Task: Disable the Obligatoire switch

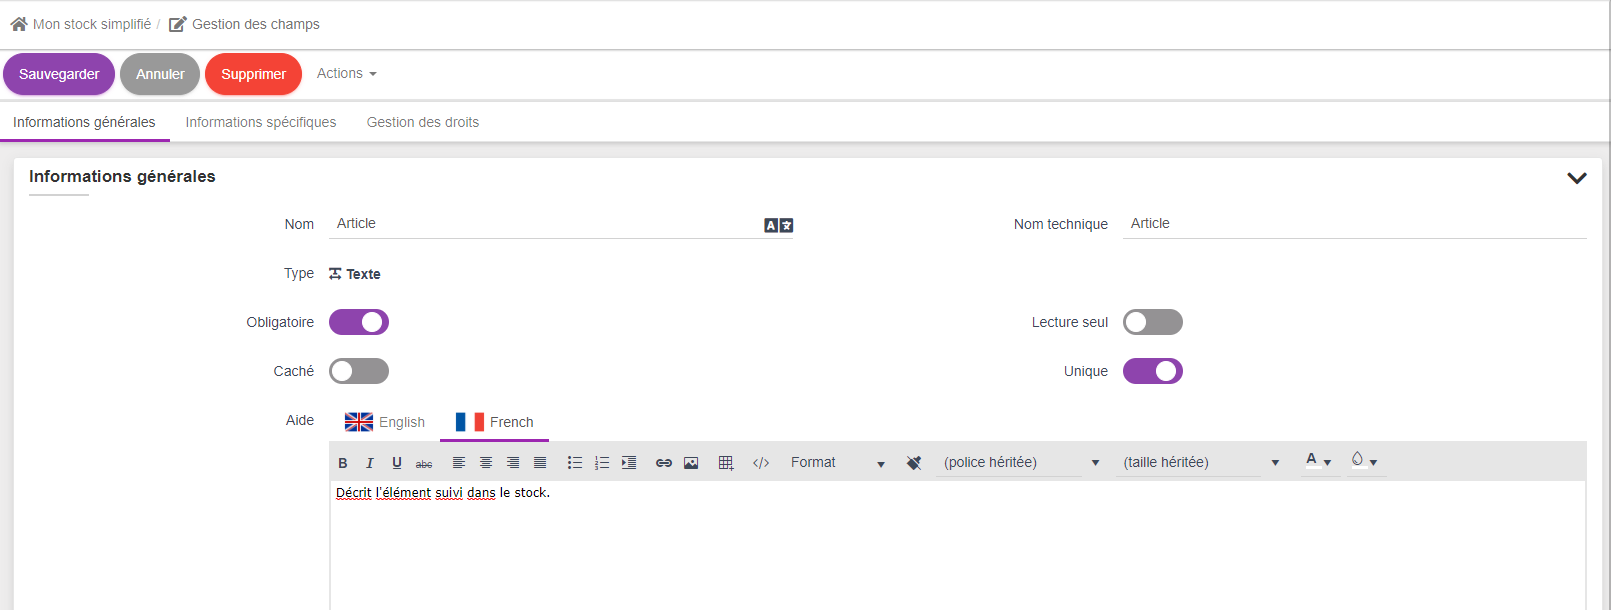Action: coord(359,322)
